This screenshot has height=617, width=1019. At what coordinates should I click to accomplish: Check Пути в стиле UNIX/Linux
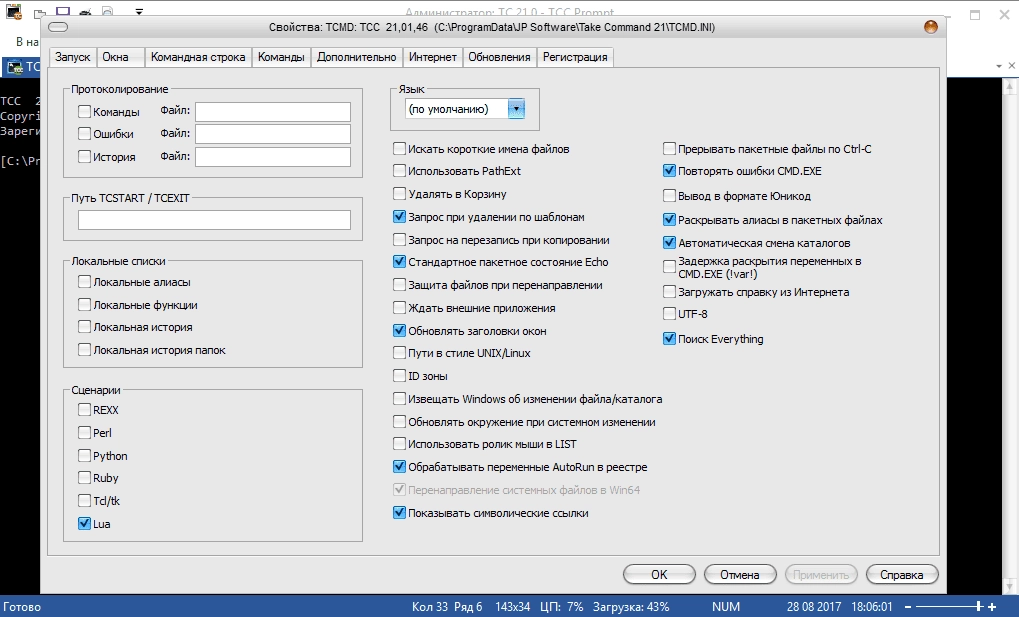[399, 353]
